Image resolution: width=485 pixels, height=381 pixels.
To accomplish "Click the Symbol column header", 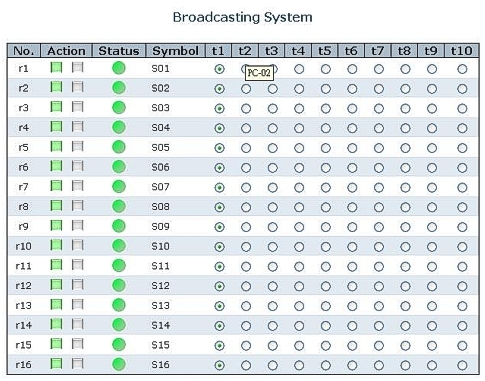I will coord(176,51).
